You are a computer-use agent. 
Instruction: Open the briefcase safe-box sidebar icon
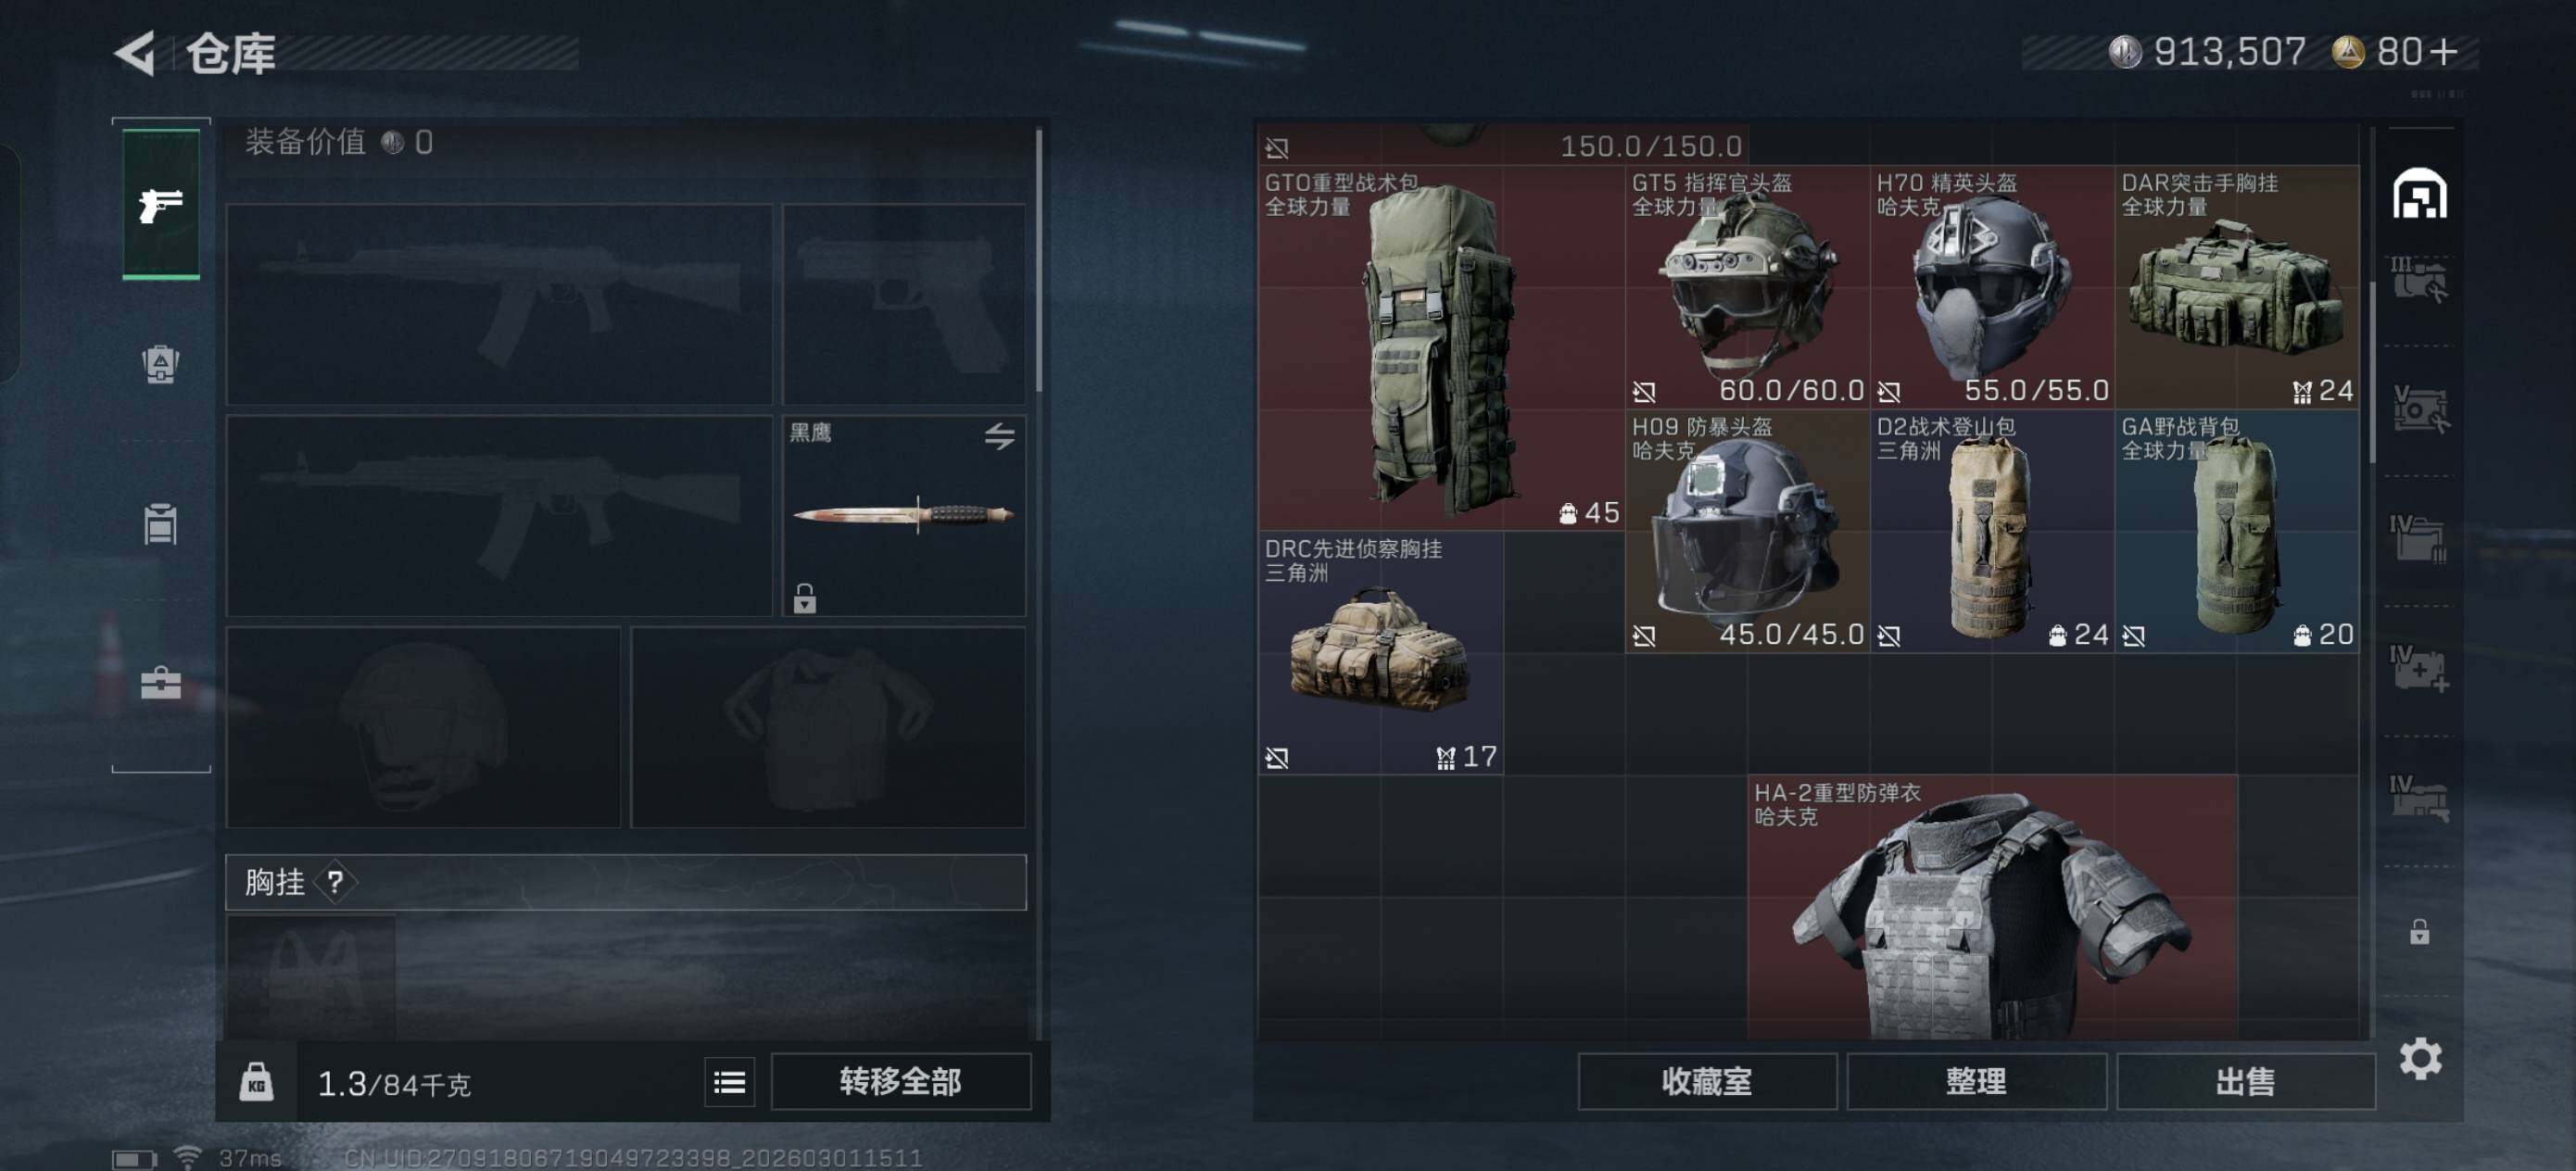(x=161, y=682)
